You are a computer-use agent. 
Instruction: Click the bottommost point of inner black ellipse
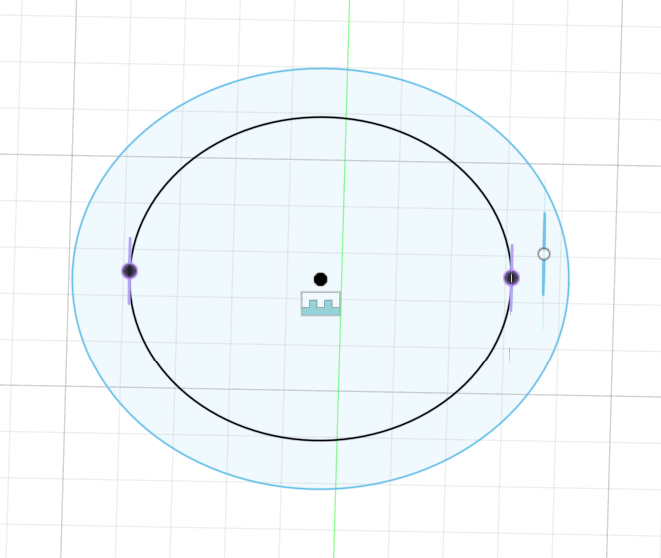(x=320, y=440)
